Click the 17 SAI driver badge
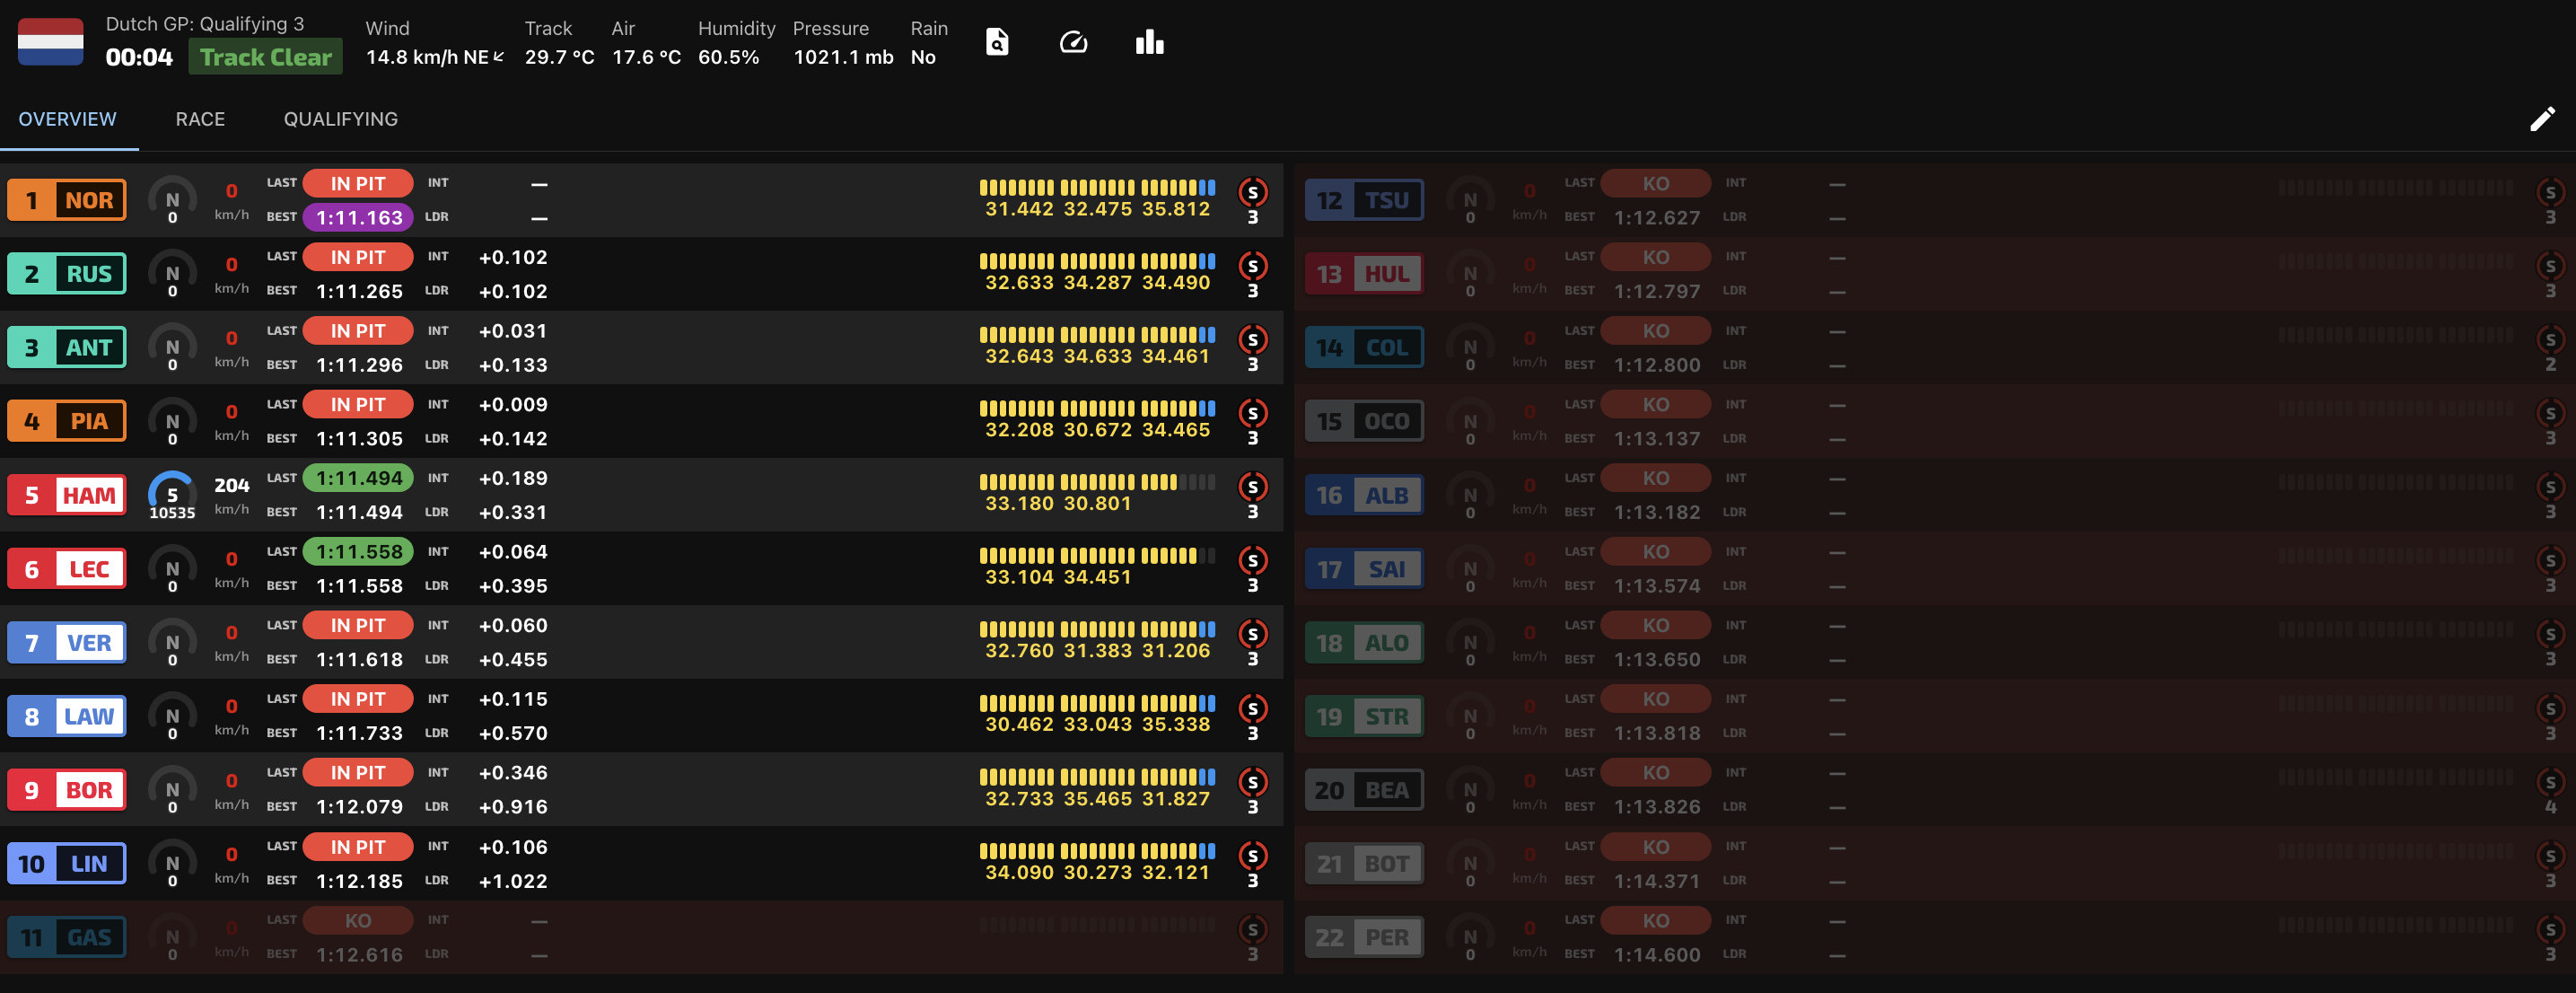This screenshot has width=2576, height=993. click(1365, 569)
